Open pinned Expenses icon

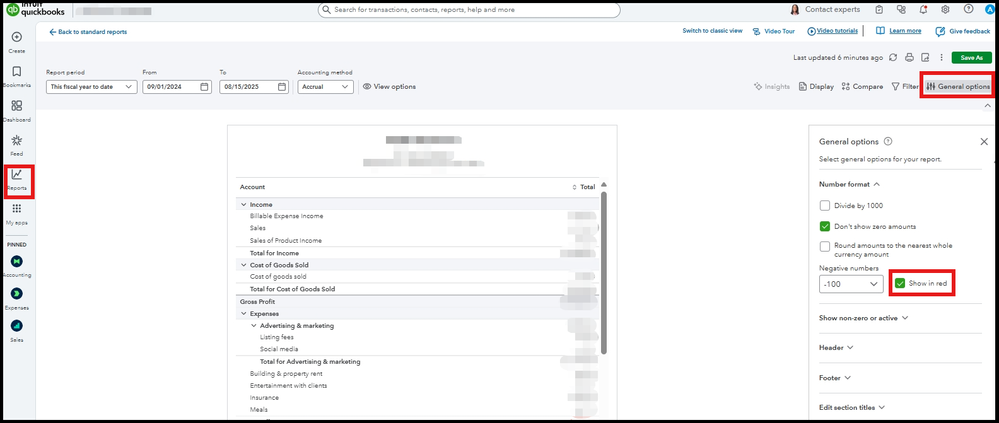coord(17,294)
